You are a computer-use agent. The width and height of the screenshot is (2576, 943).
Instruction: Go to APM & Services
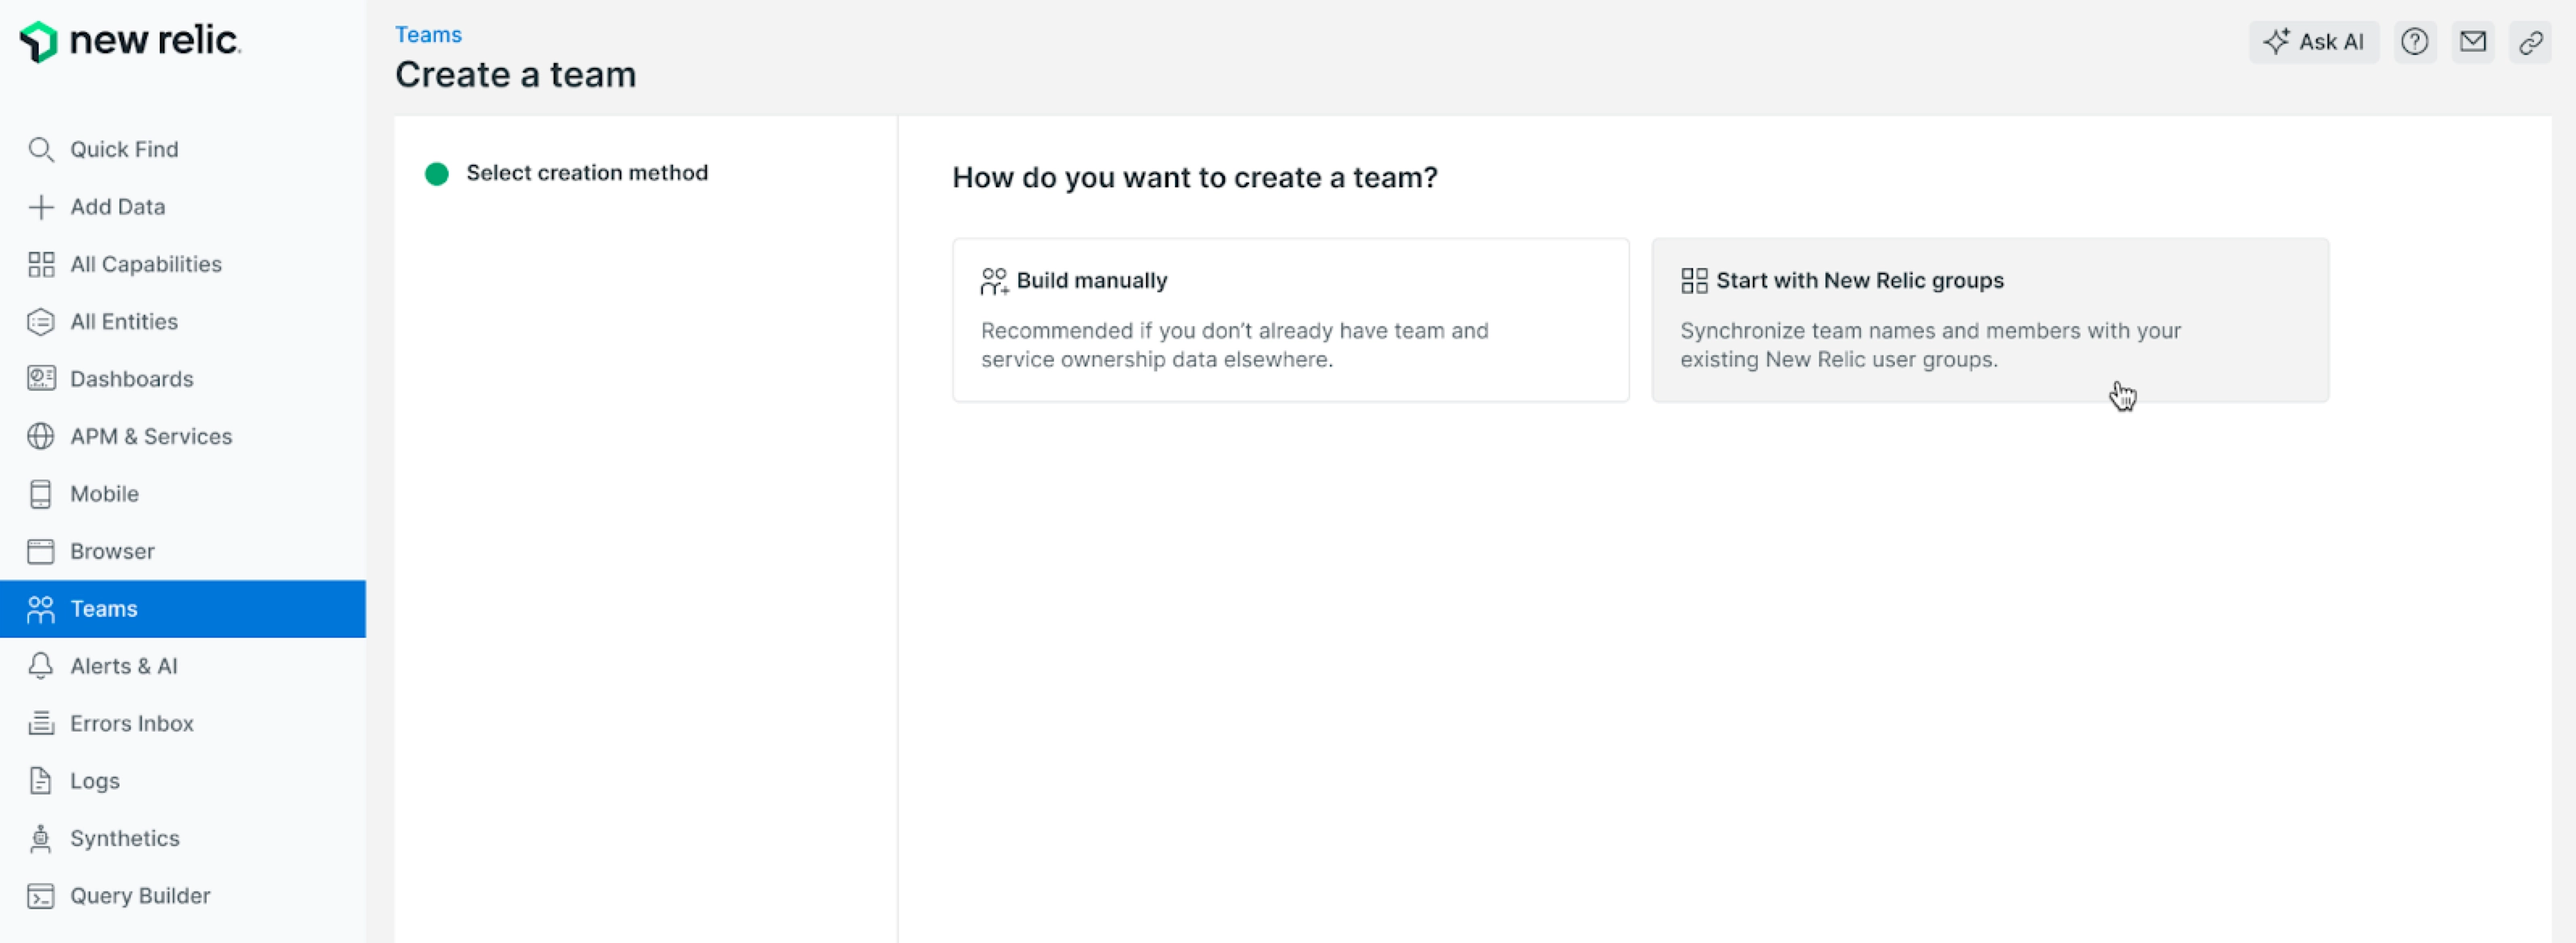[150, 436]
